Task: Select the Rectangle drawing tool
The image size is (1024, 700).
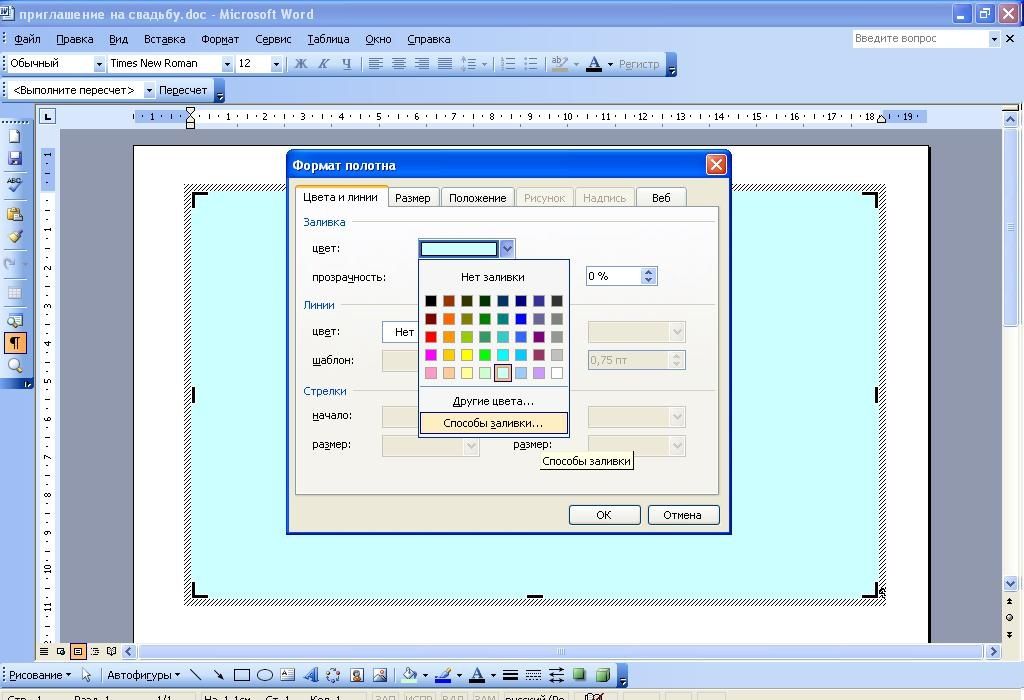Action: 241,675
